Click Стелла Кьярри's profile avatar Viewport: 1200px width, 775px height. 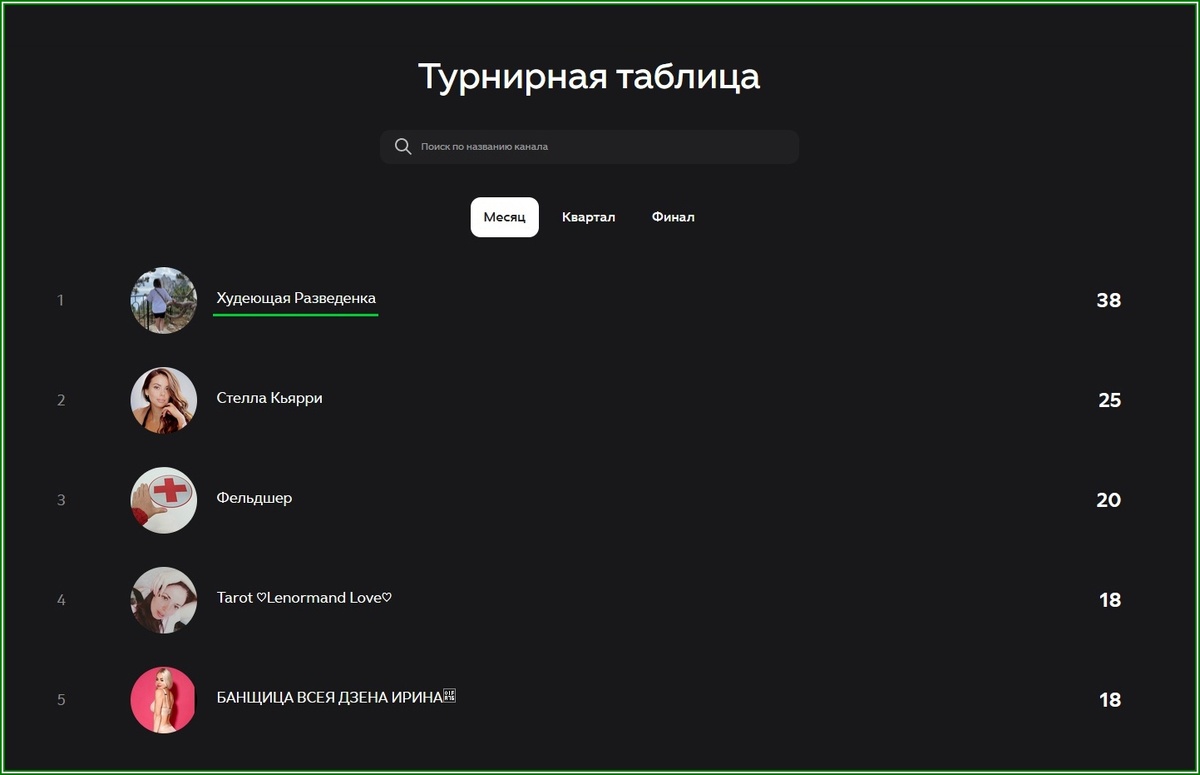point(163,400)
